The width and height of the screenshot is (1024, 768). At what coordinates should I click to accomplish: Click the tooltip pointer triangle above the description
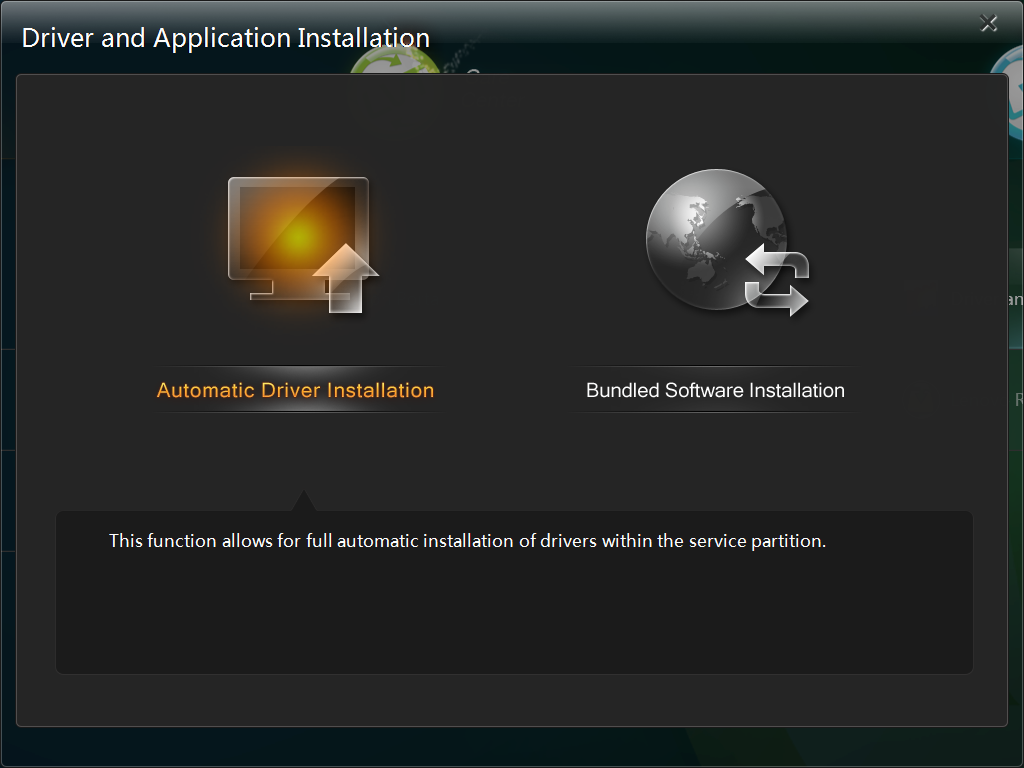tap(304, 501)
